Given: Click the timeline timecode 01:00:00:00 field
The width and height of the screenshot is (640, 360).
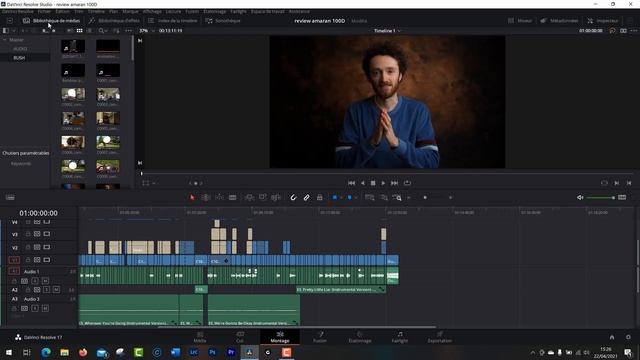Looking at the screenshot, I should pyautogui.click(x=38, y=213).
